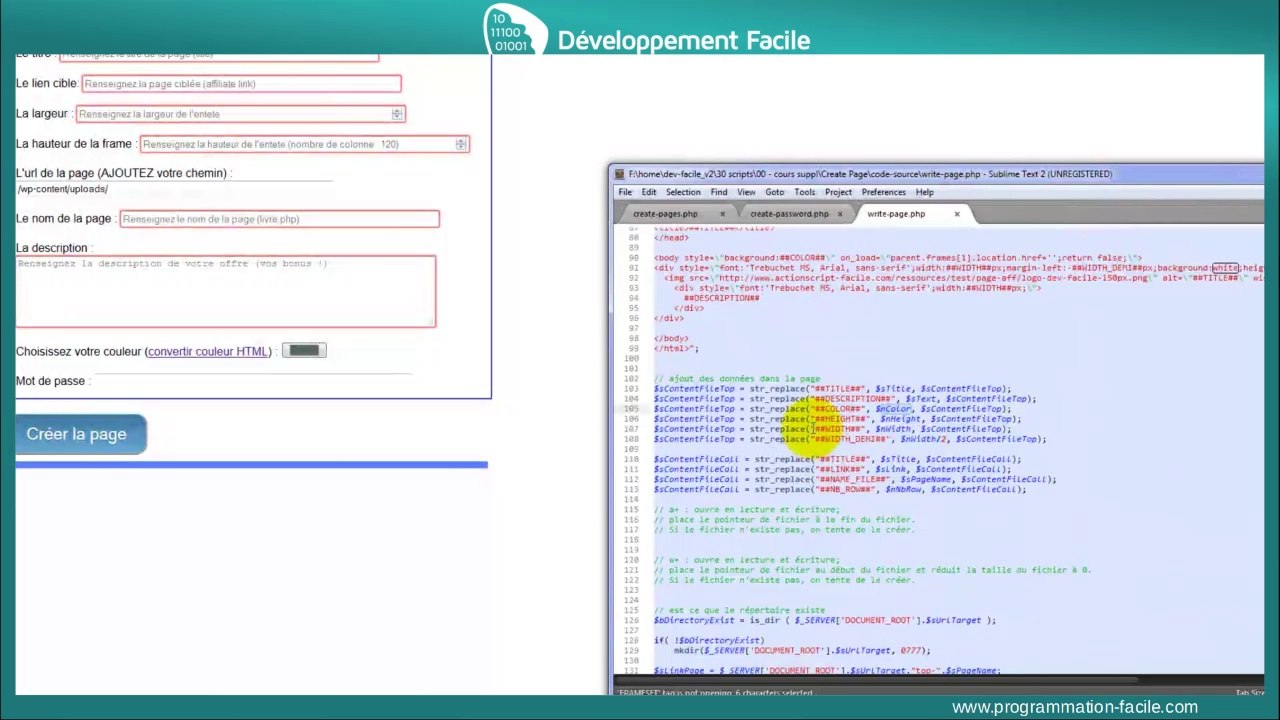Viewport: 1280px width, 720px height.
Task: Open the color picker swatch
Action: point(304,350)
